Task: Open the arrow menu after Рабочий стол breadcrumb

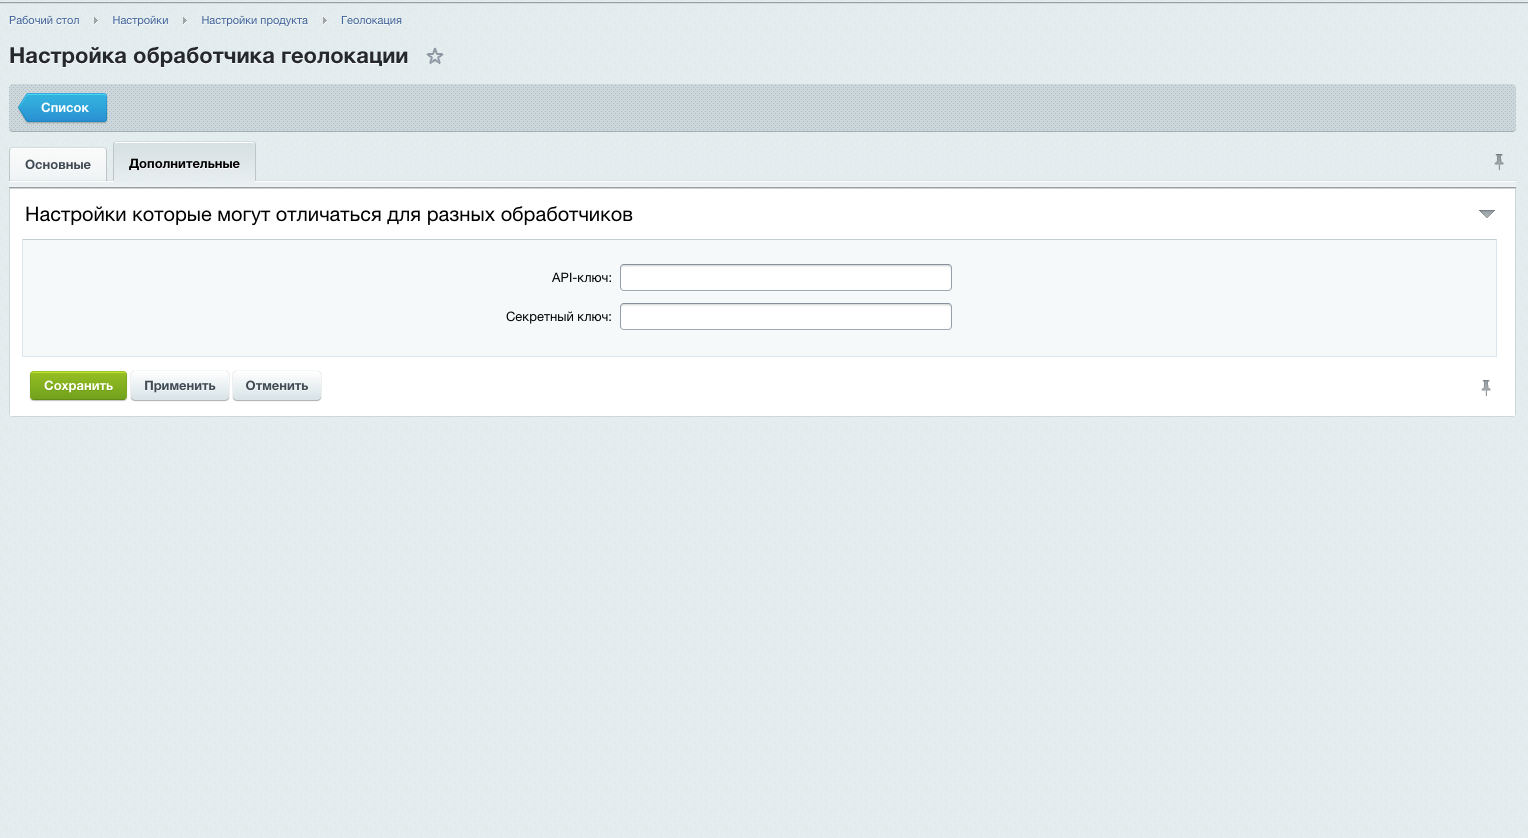Action: point(96,20)
